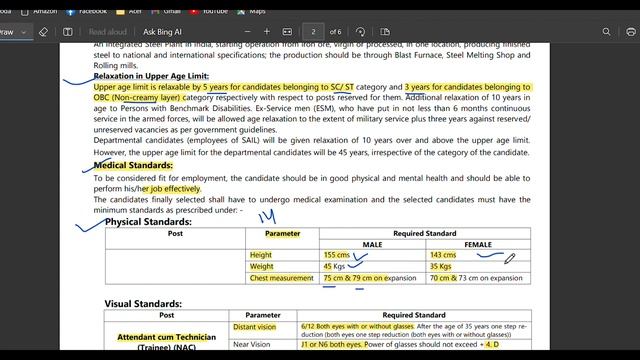This screenshot has width=640, height=360.
Task: Start Read aloud
Action: coord(107,32)
